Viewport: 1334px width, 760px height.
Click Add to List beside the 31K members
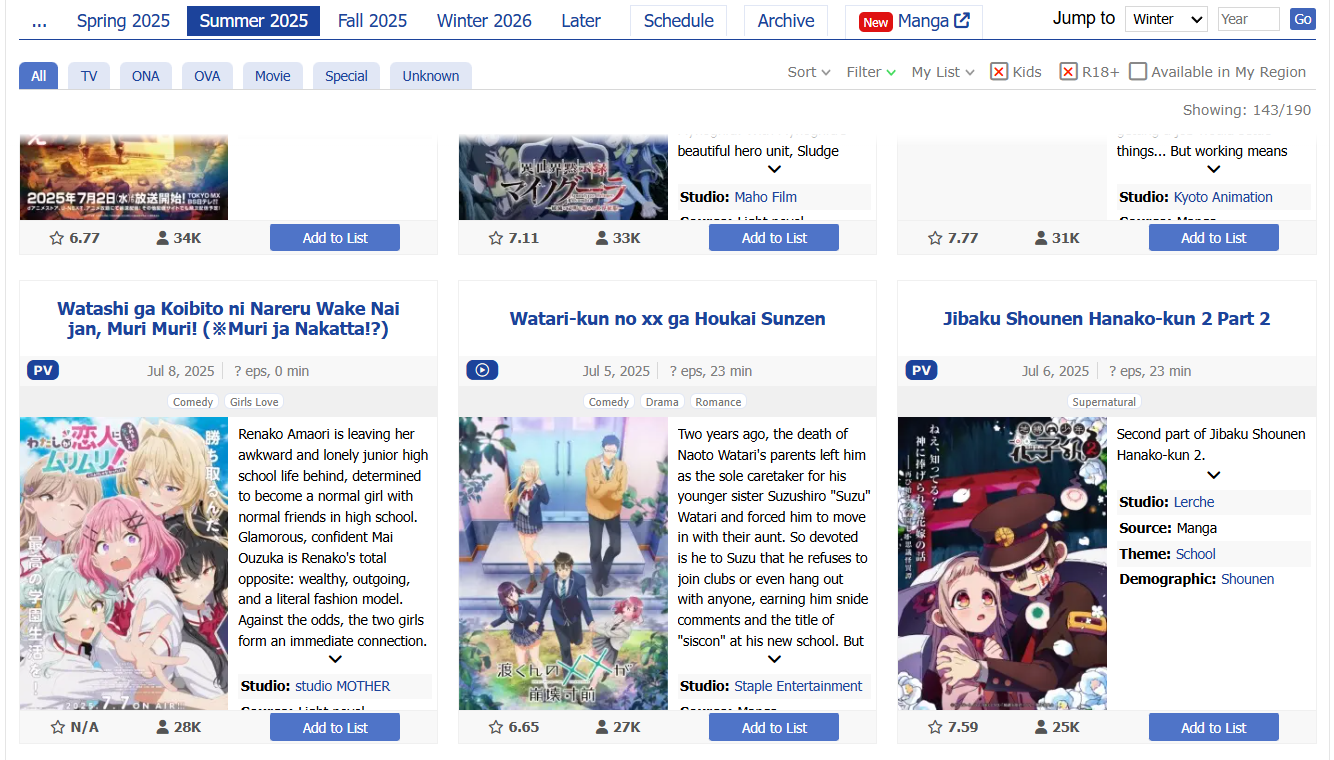click(x=1213, y=238)
